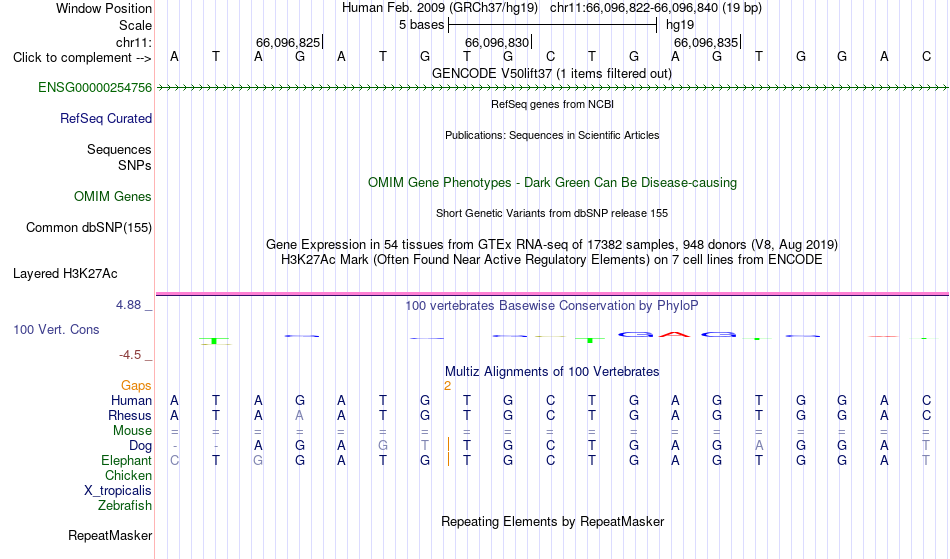The height and width of the screenshot is (559, 950).
Task: Click the '5 bases' scale bar label
Action: point(421,25)
